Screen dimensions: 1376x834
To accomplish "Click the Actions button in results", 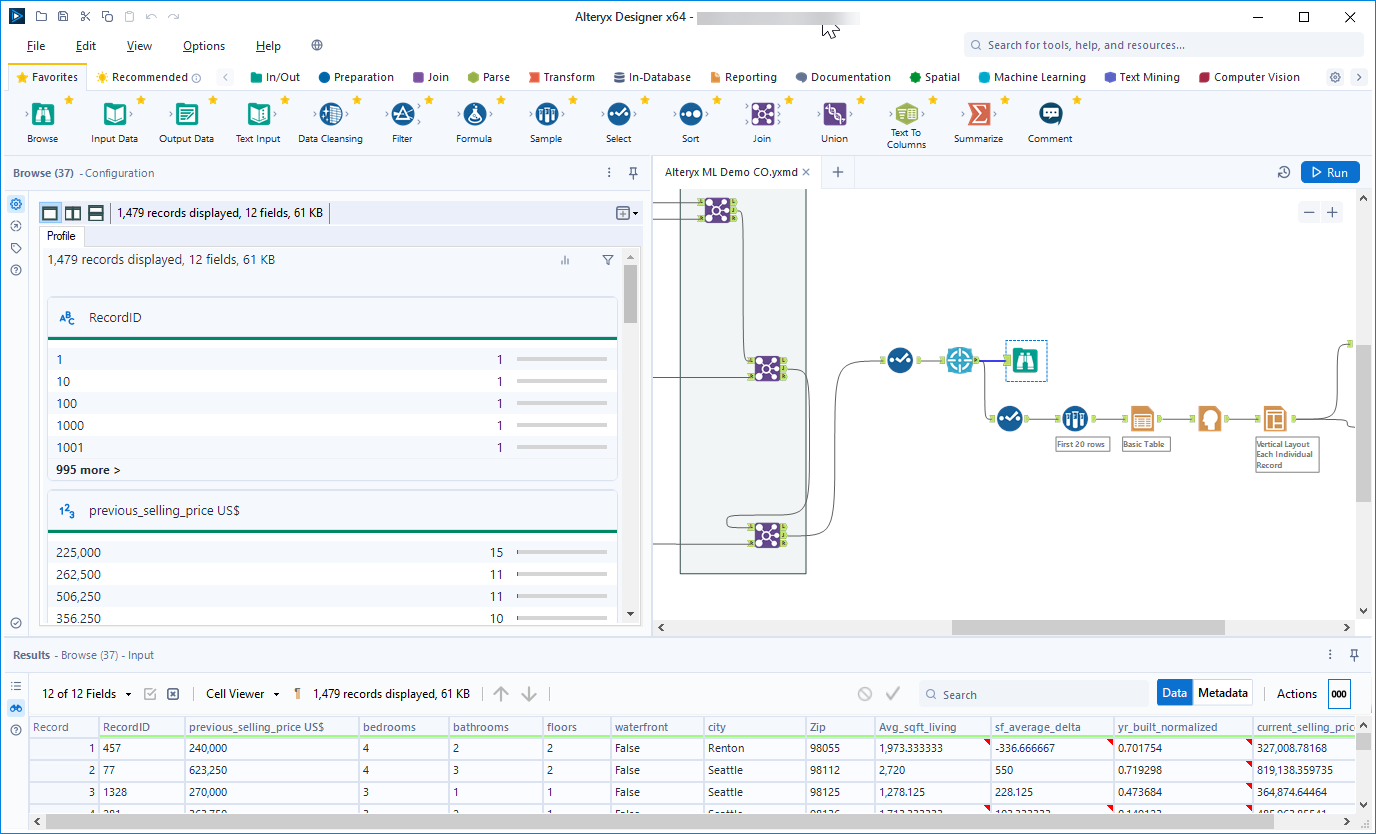I will click(x=1296, y=693).
